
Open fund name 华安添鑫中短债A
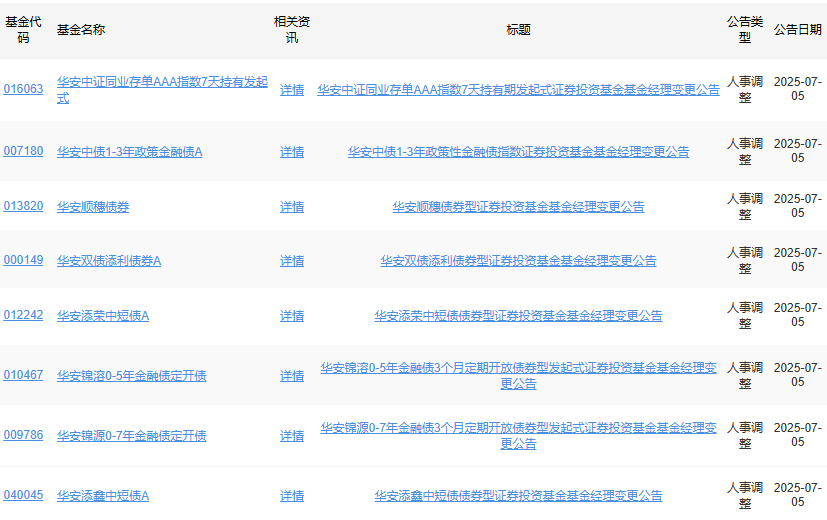103,496
